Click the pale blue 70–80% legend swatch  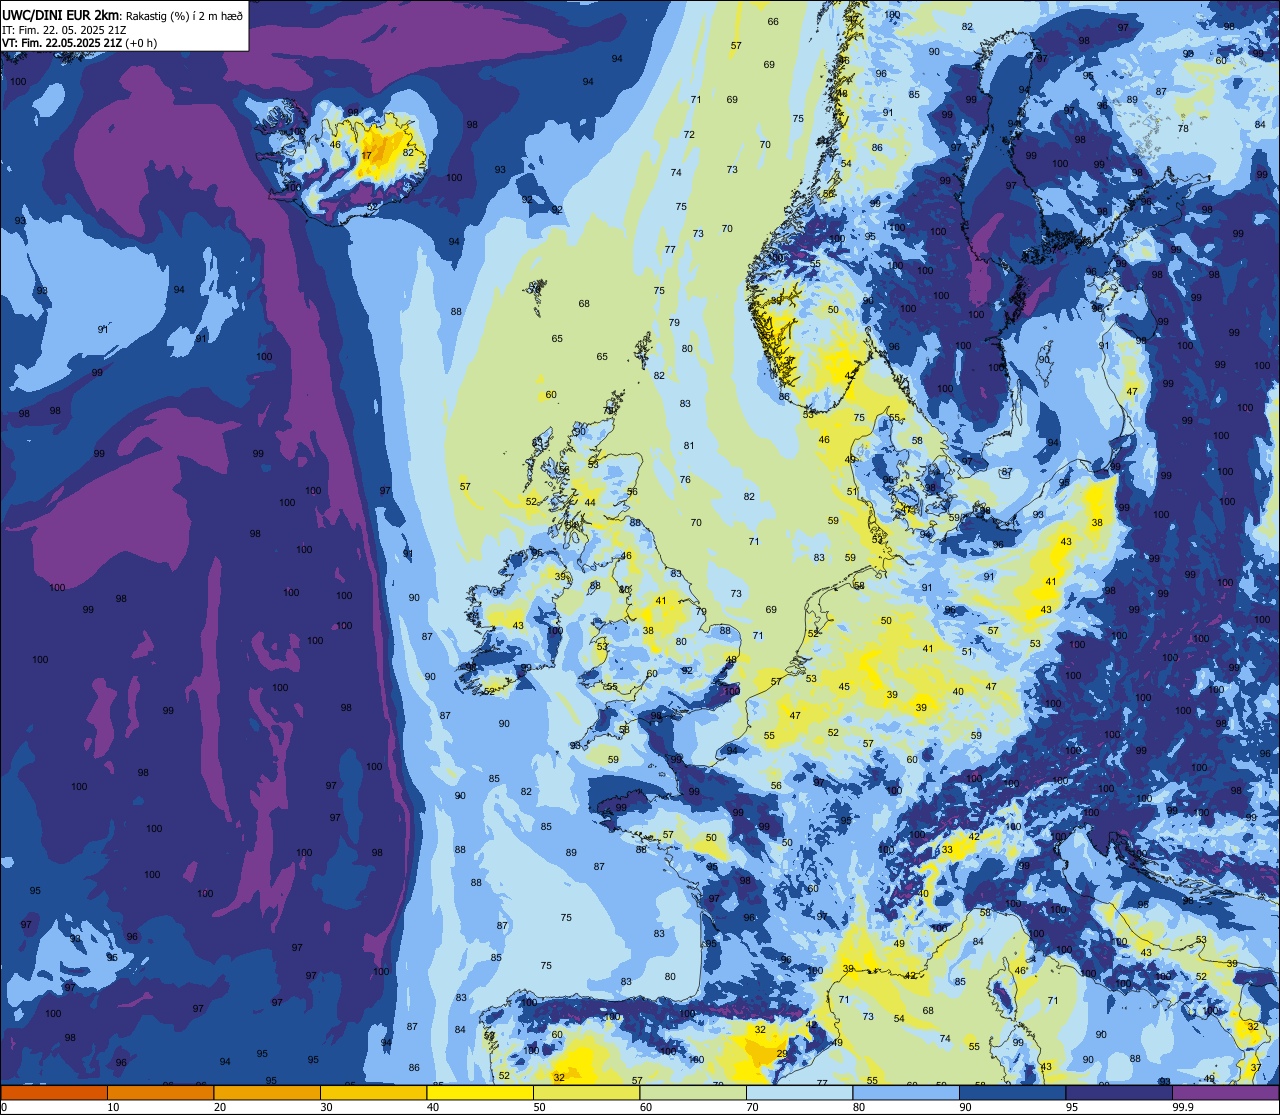pyautogui.click(x=799, y=1092)
